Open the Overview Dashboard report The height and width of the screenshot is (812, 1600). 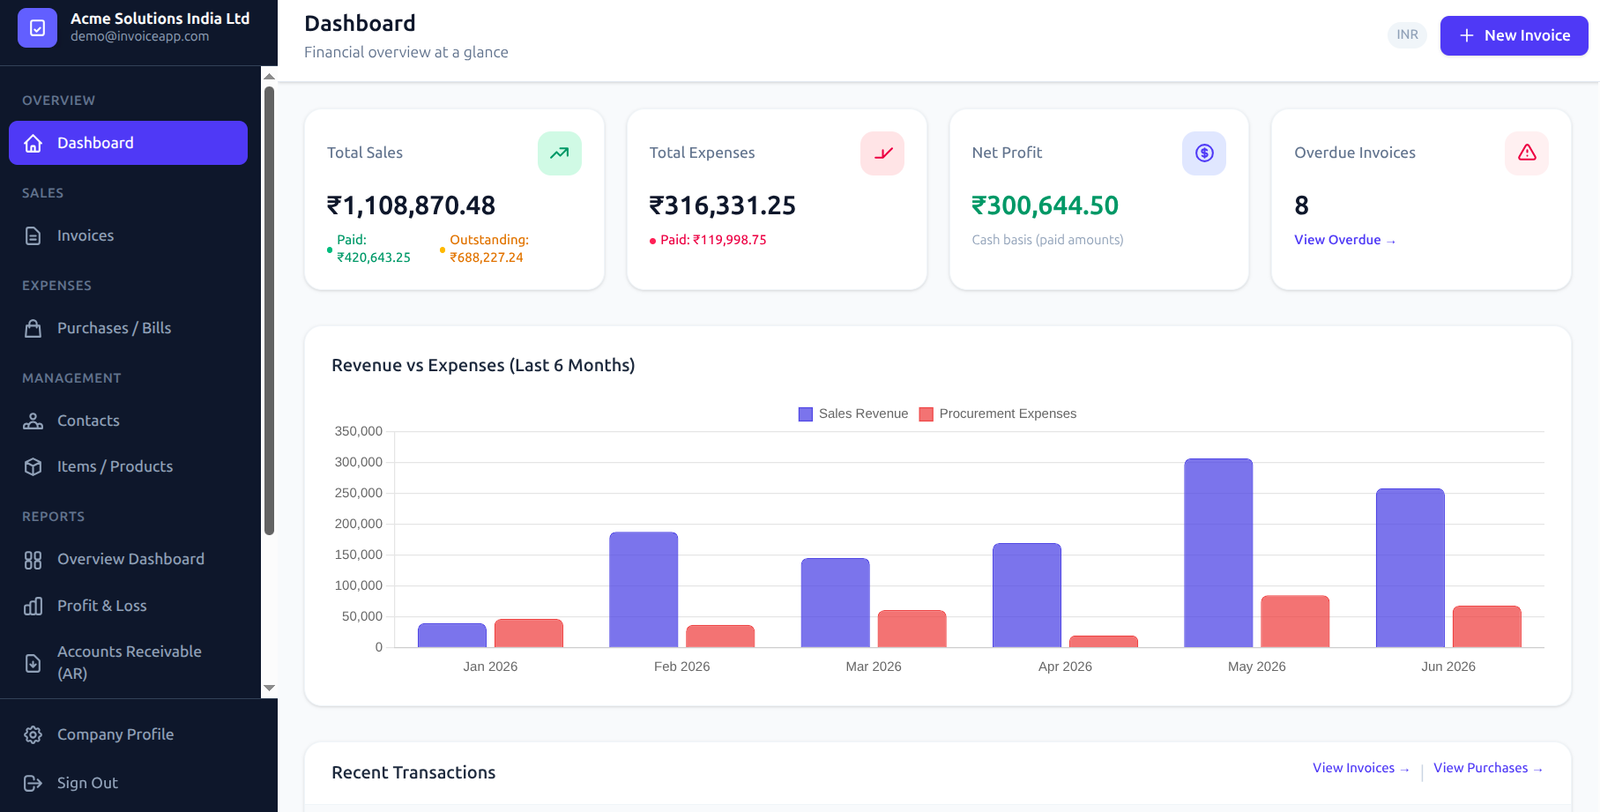pyautogui.click(x=128, y=560)
